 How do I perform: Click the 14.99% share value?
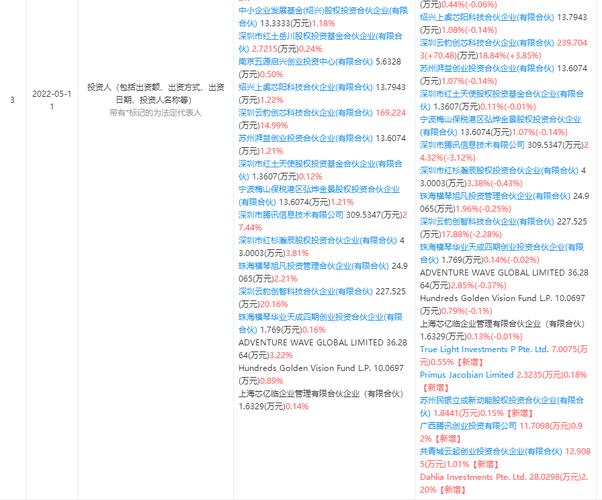[x=274, y=126]
